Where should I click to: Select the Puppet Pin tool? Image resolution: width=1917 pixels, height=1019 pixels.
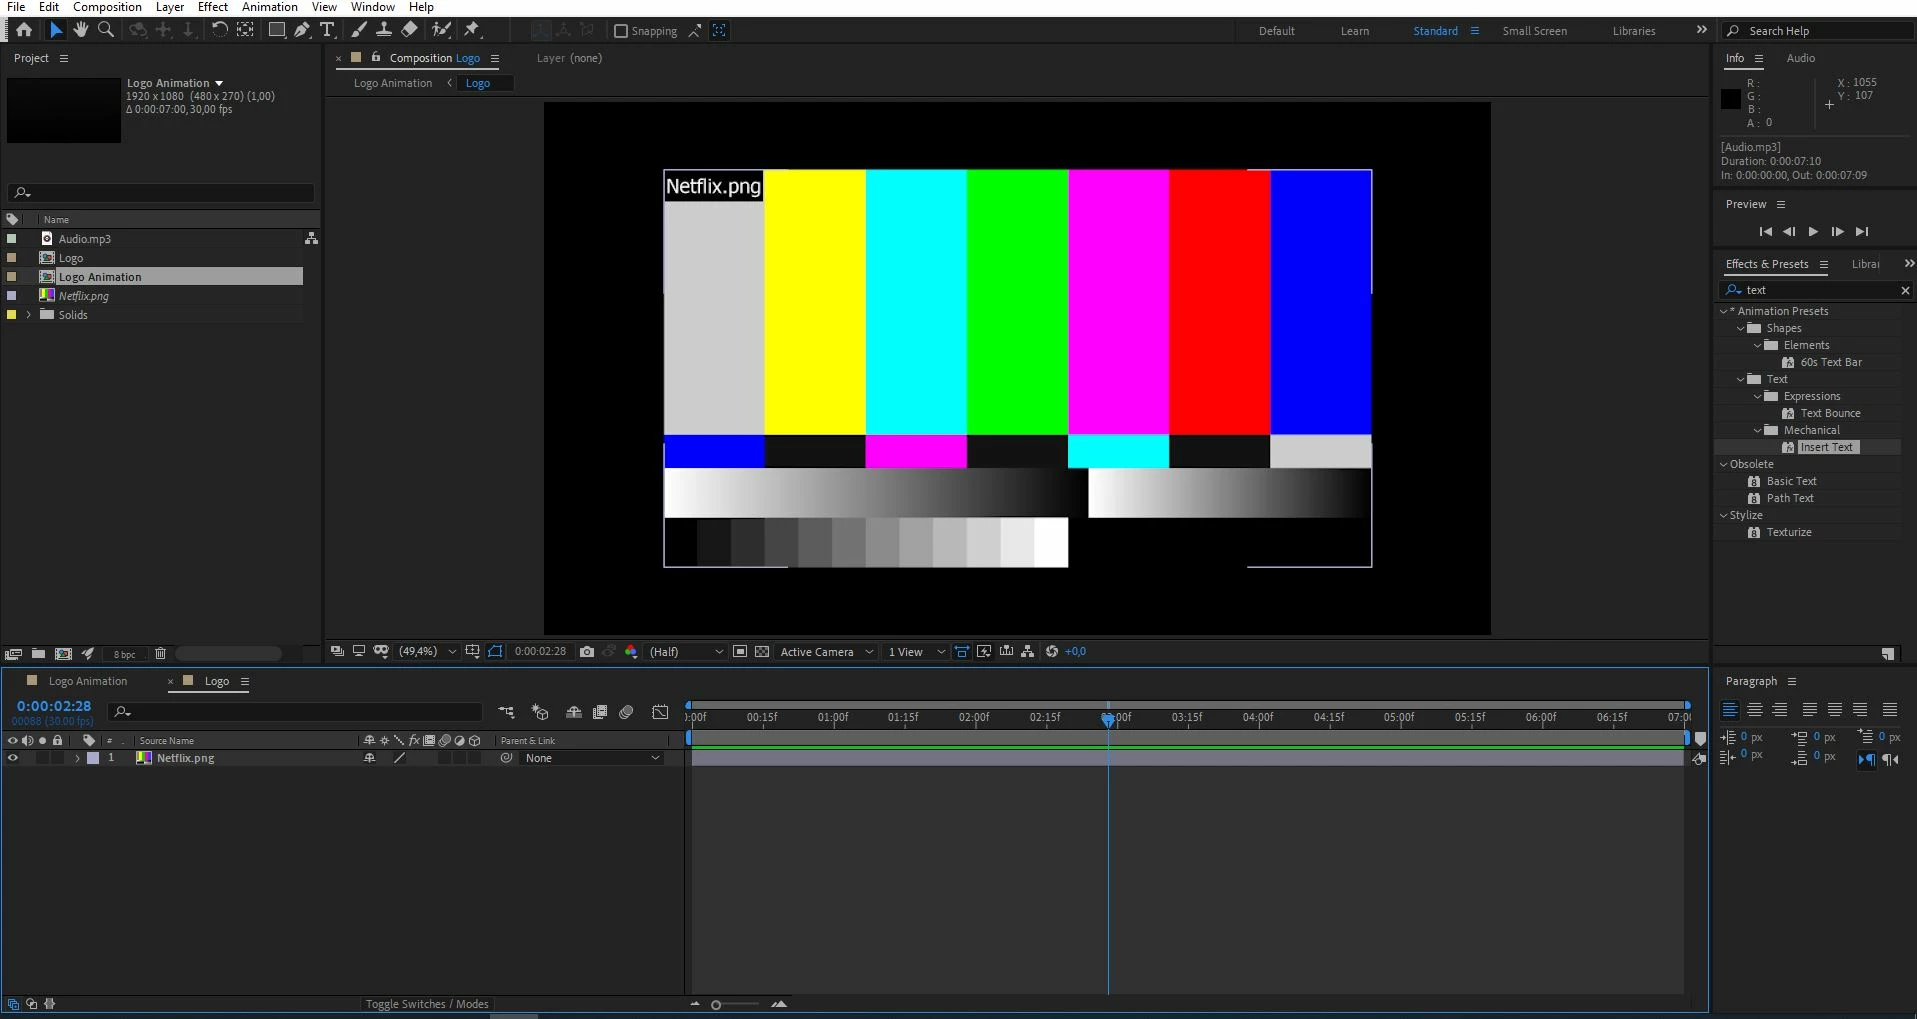472,30
